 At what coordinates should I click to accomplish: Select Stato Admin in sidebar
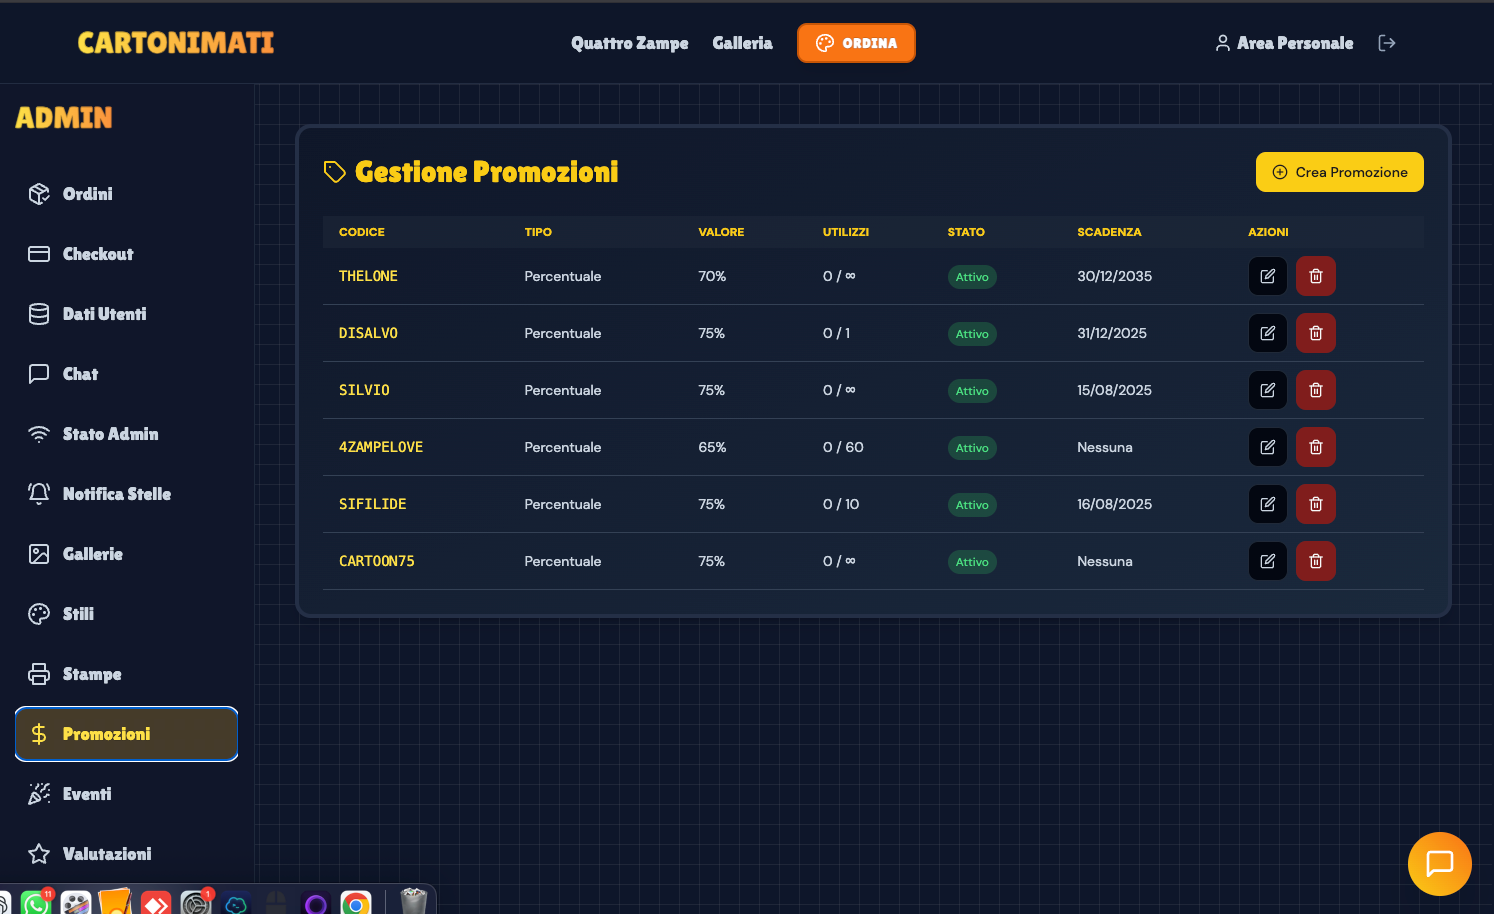pos(126,434)
